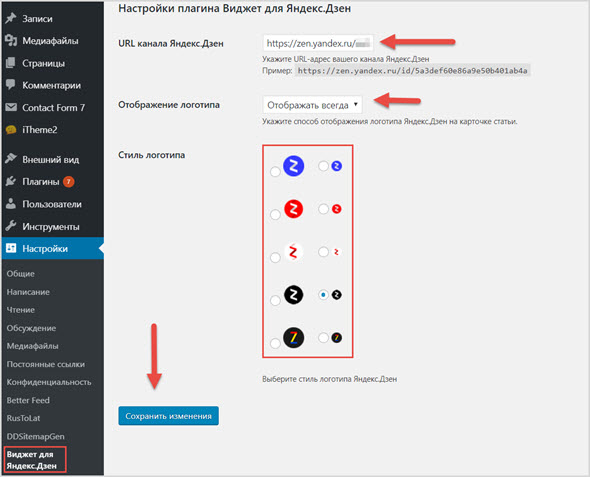Screen dimensions: 590x477
Task: Select the small red Zen logo style
Action: coord(323,209)
